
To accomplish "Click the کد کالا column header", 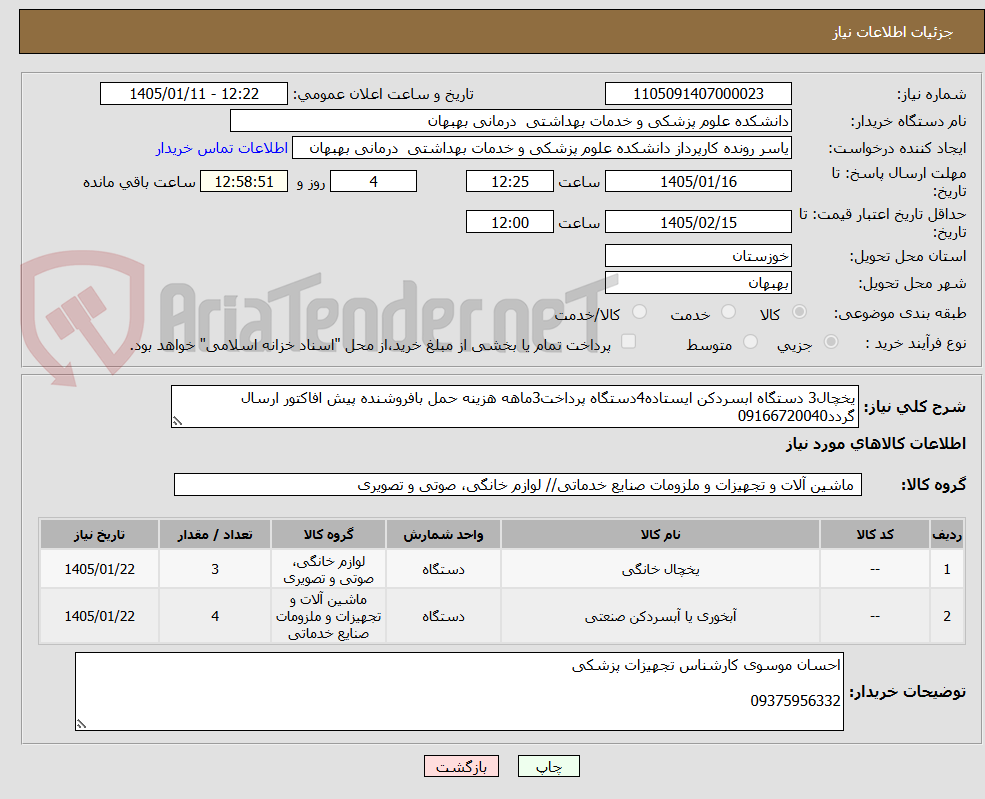I will pyautogui.click(x=874, y=535).
